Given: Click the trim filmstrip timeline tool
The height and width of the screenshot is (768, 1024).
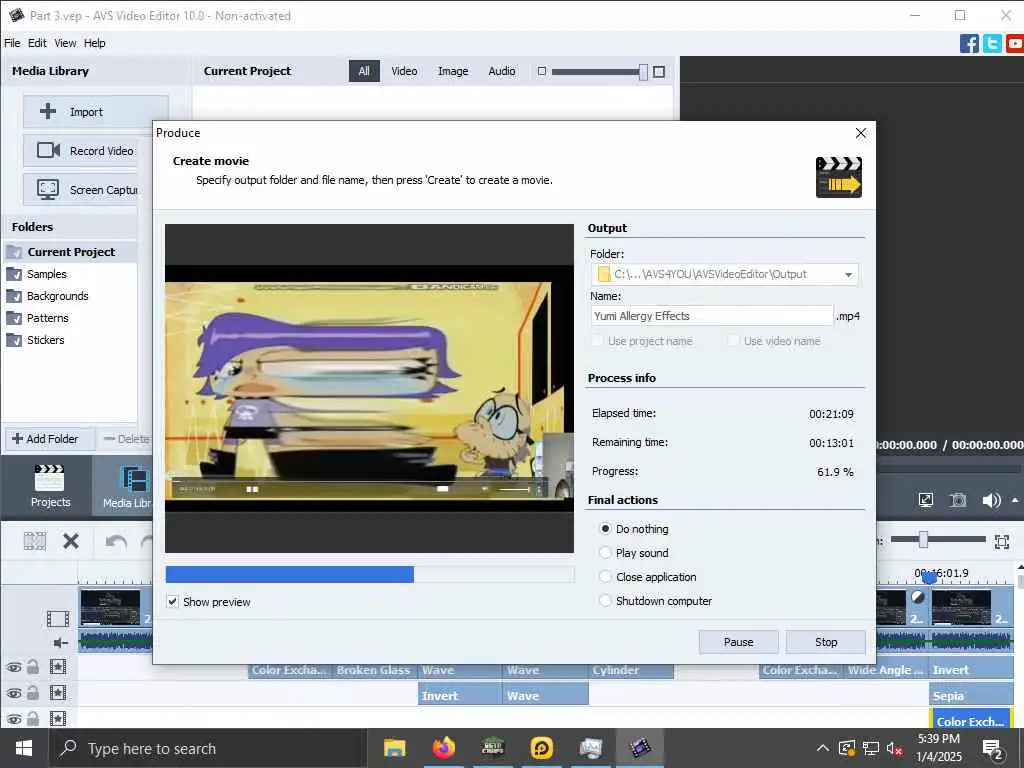Looking at the screenshot, I should click(35, 541).
